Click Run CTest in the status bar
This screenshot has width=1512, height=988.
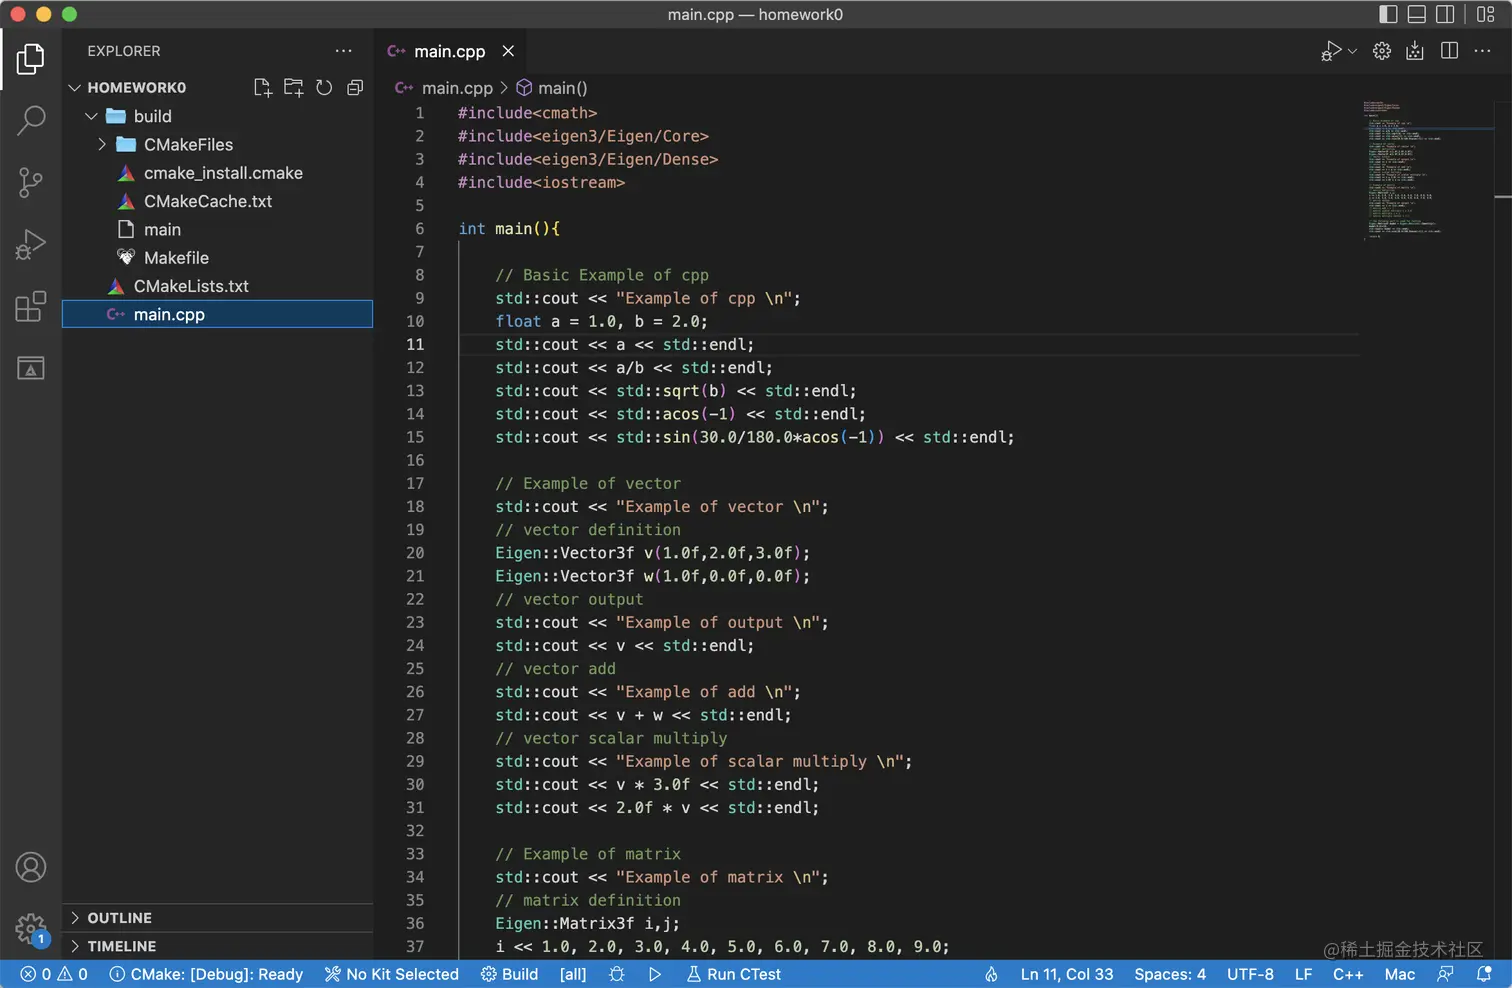pos(734,974)
